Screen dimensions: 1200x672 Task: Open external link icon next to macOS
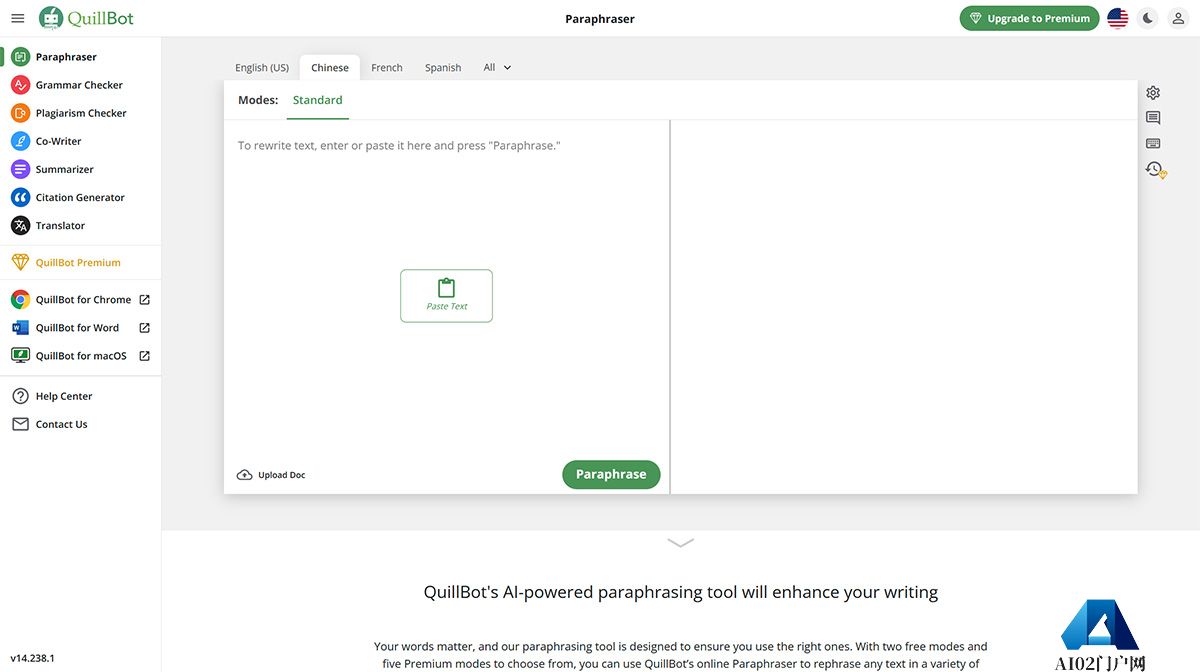point(144,355)
